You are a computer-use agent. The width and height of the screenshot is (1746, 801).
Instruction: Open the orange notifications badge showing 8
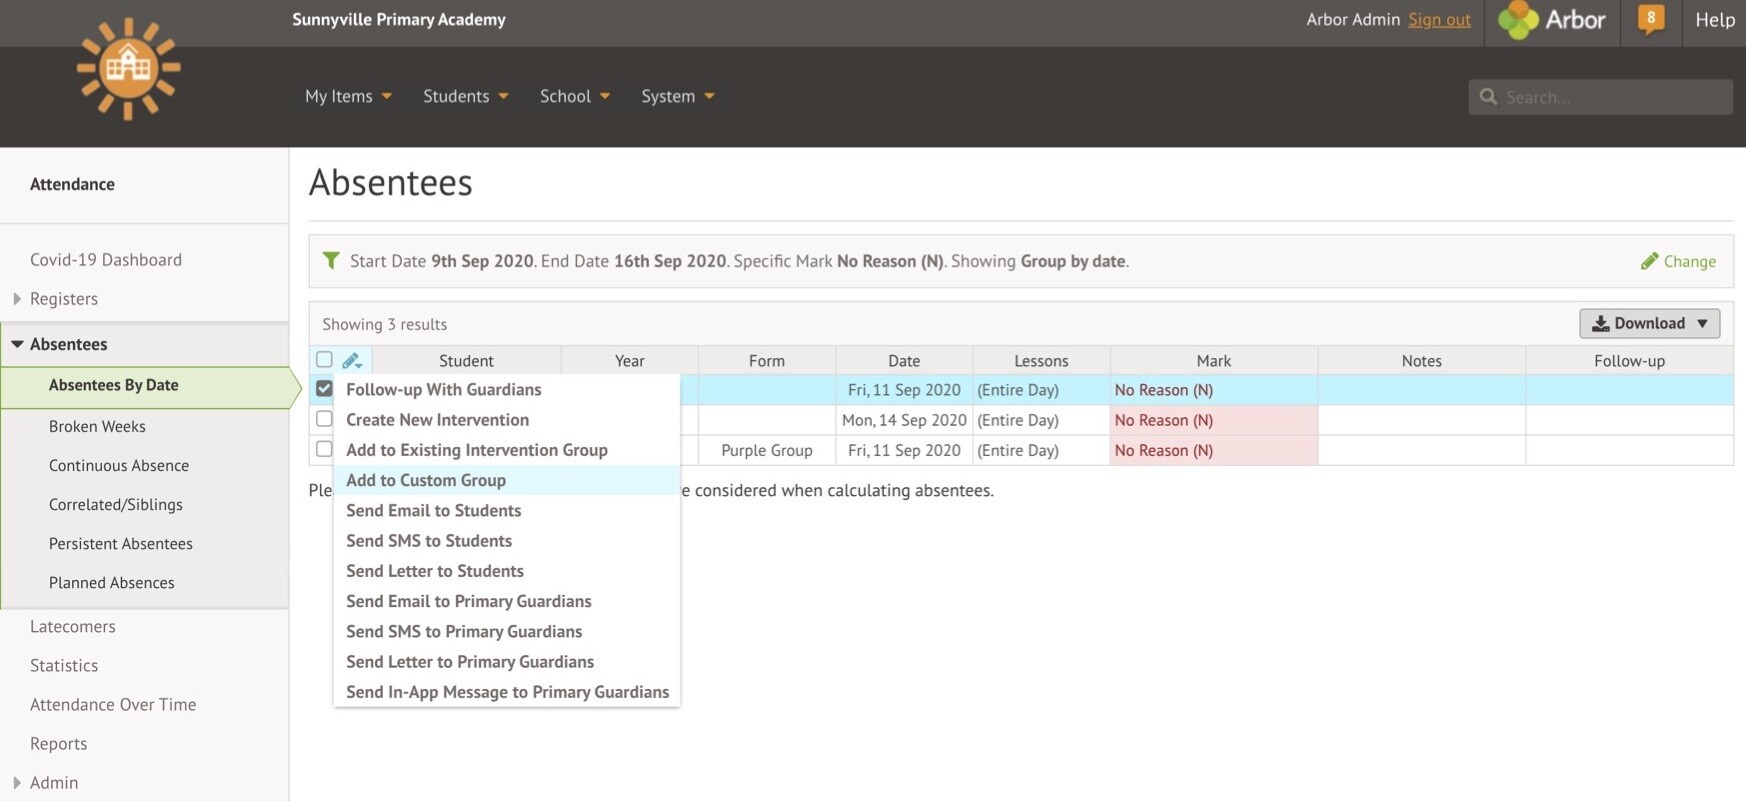pyautogui.click(x=1650, y=19)
